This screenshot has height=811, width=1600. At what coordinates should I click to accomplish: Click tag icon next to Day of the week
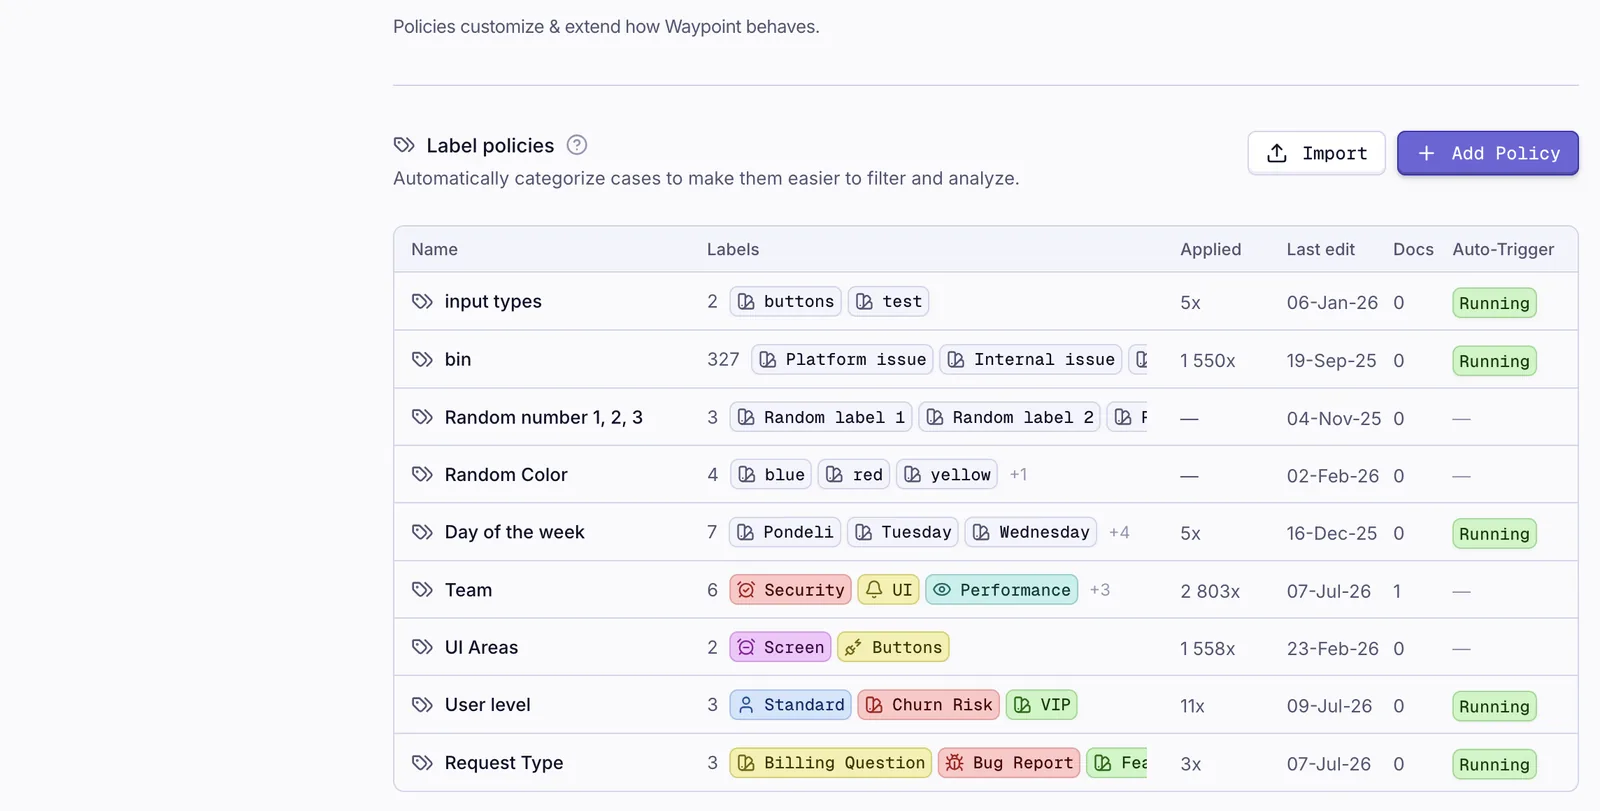pyautogui.click(x=422, y=532)
